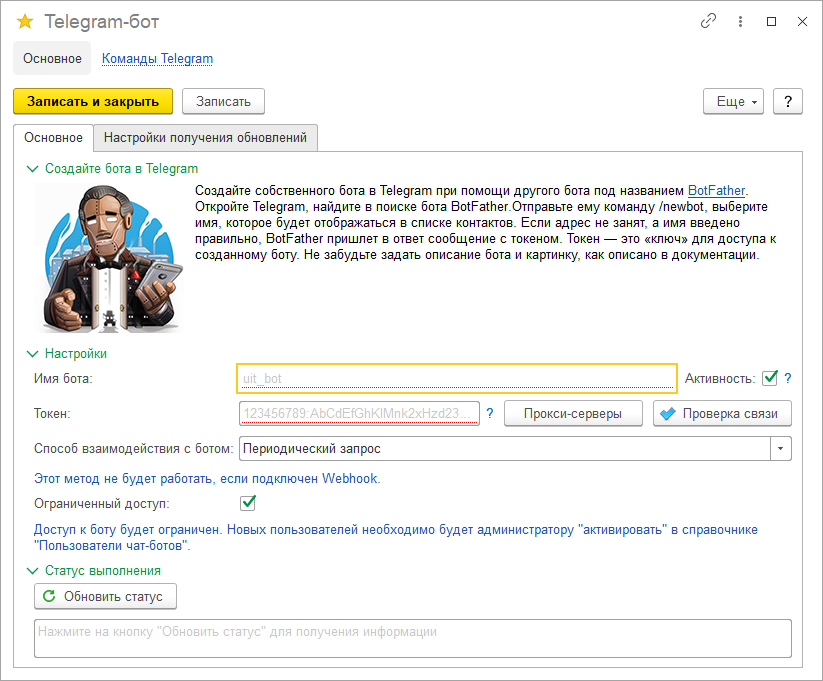
Task: Open the Способ взаимодействия с ботом dropdown
Action: click(782, 448)
